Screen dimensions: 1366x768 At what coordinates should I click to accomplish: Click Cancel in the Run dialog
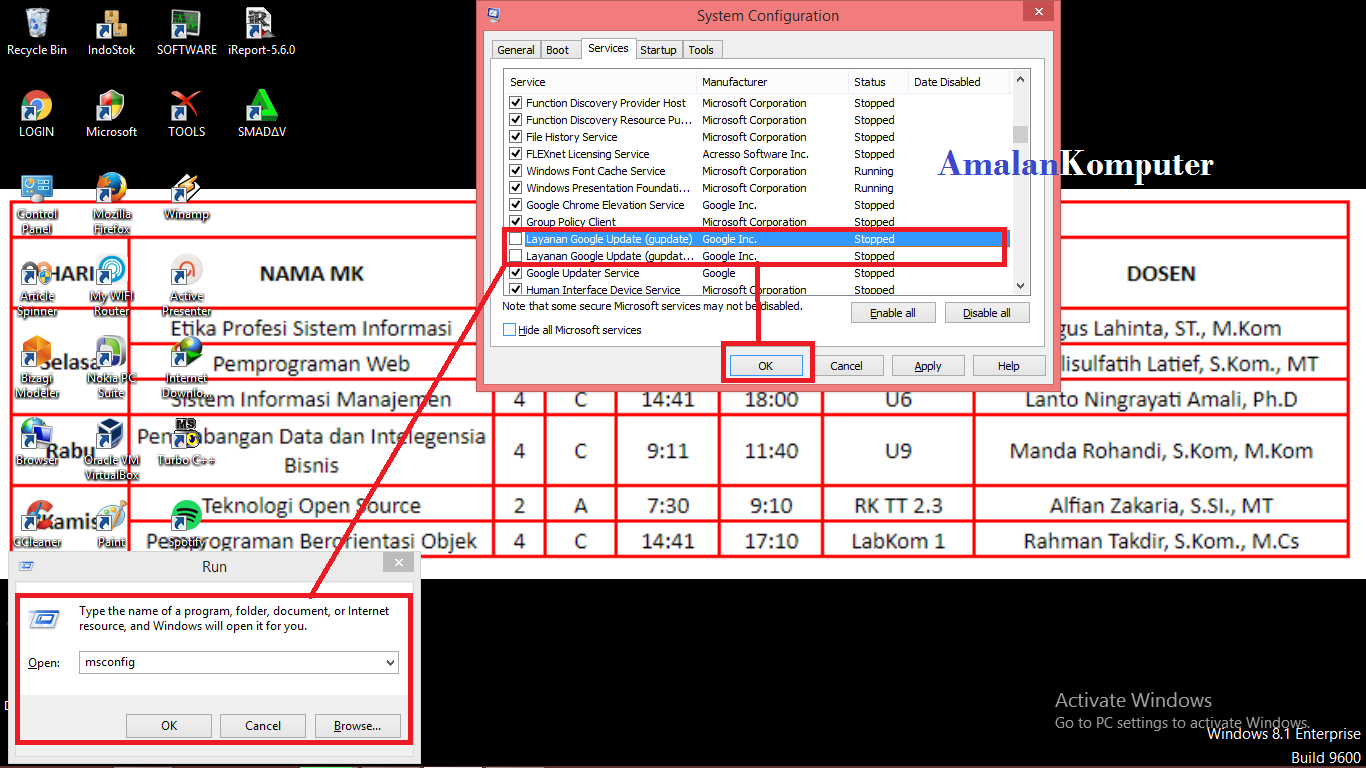(263, 726)
